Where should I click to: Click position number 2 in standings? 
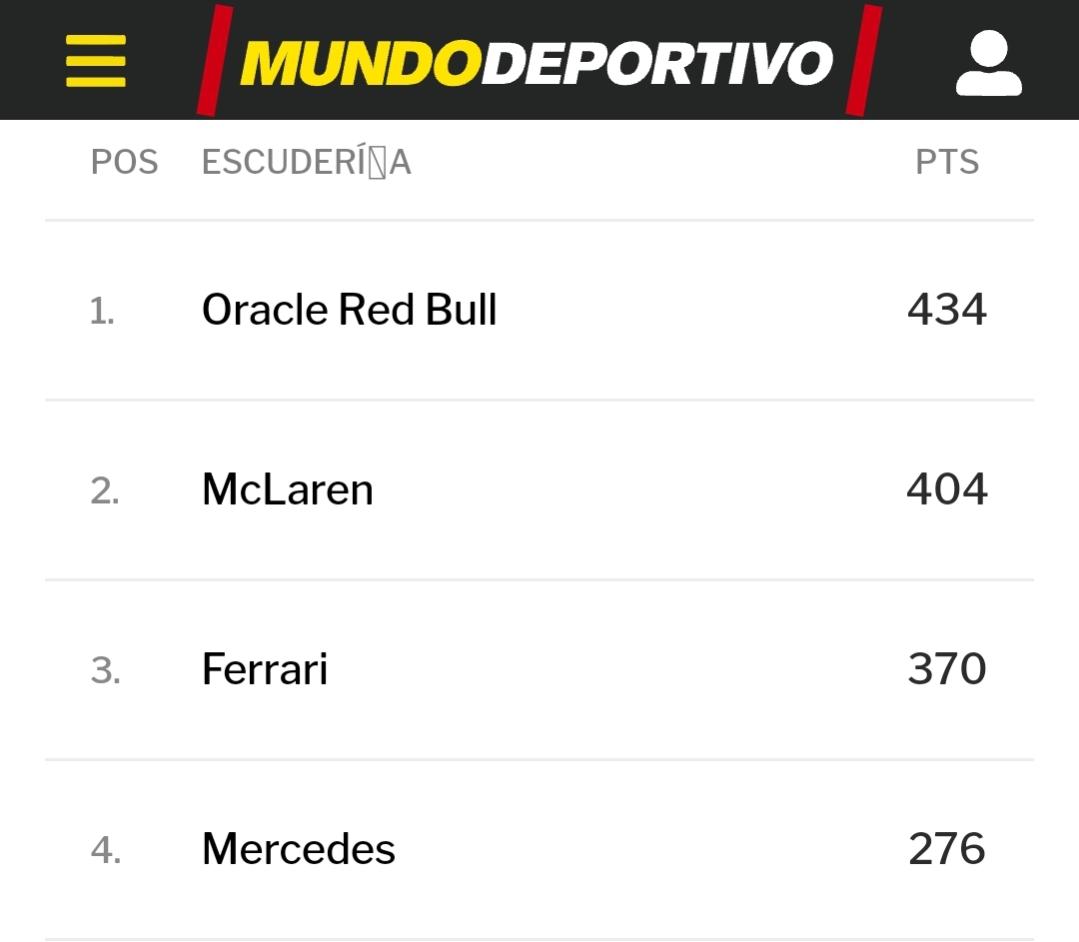104,492
